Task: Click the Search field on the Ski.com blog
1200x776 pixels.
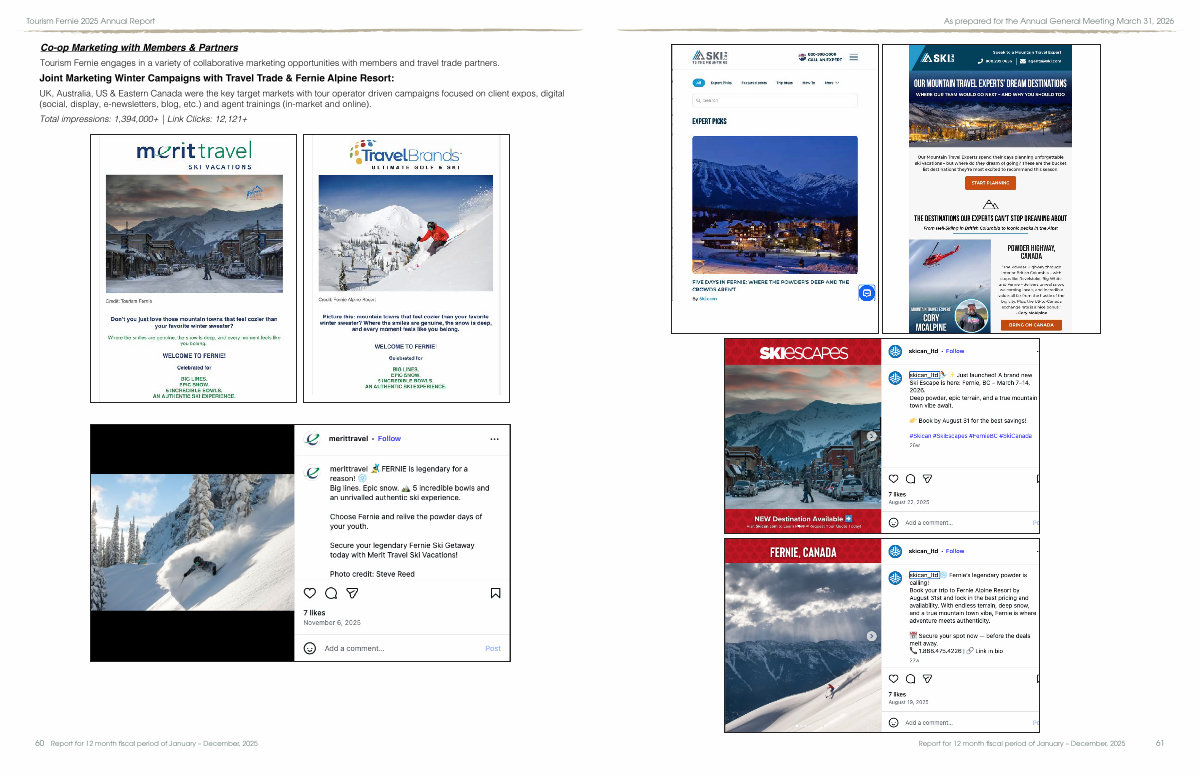Action: (774, 100)
